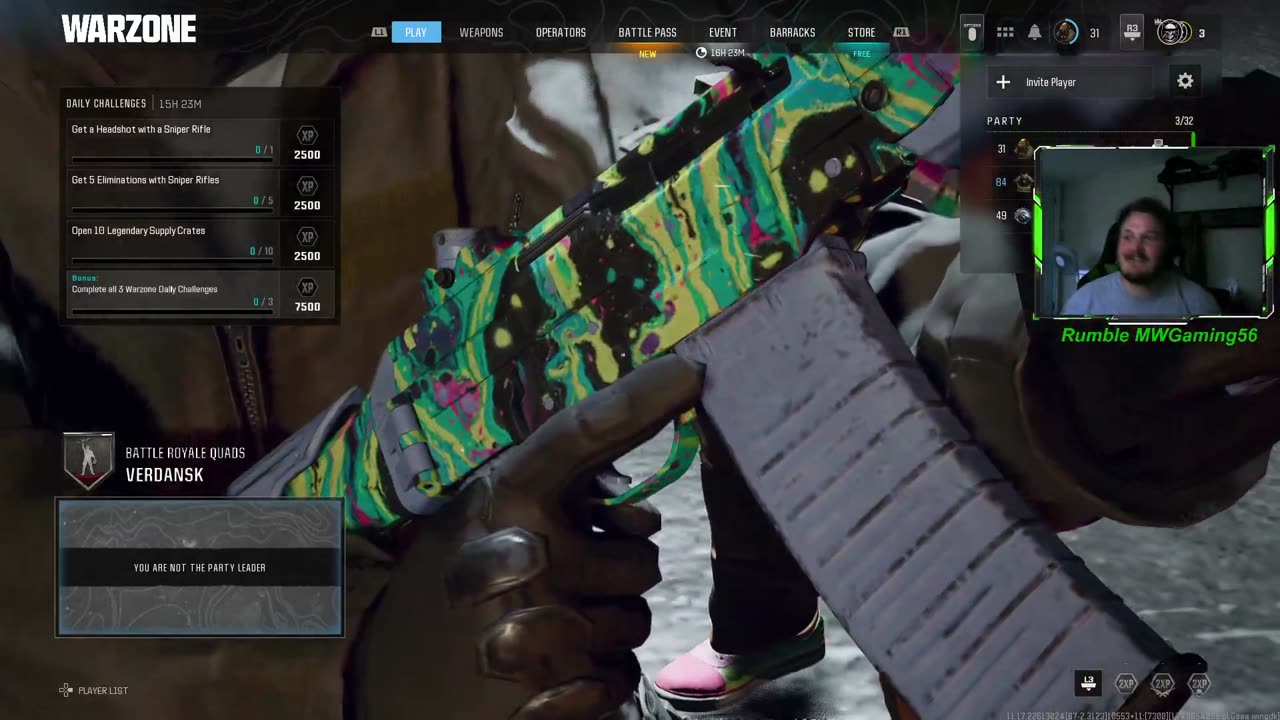Click the Warzone logo
The image size is (1280, 720).
(128, 30)
